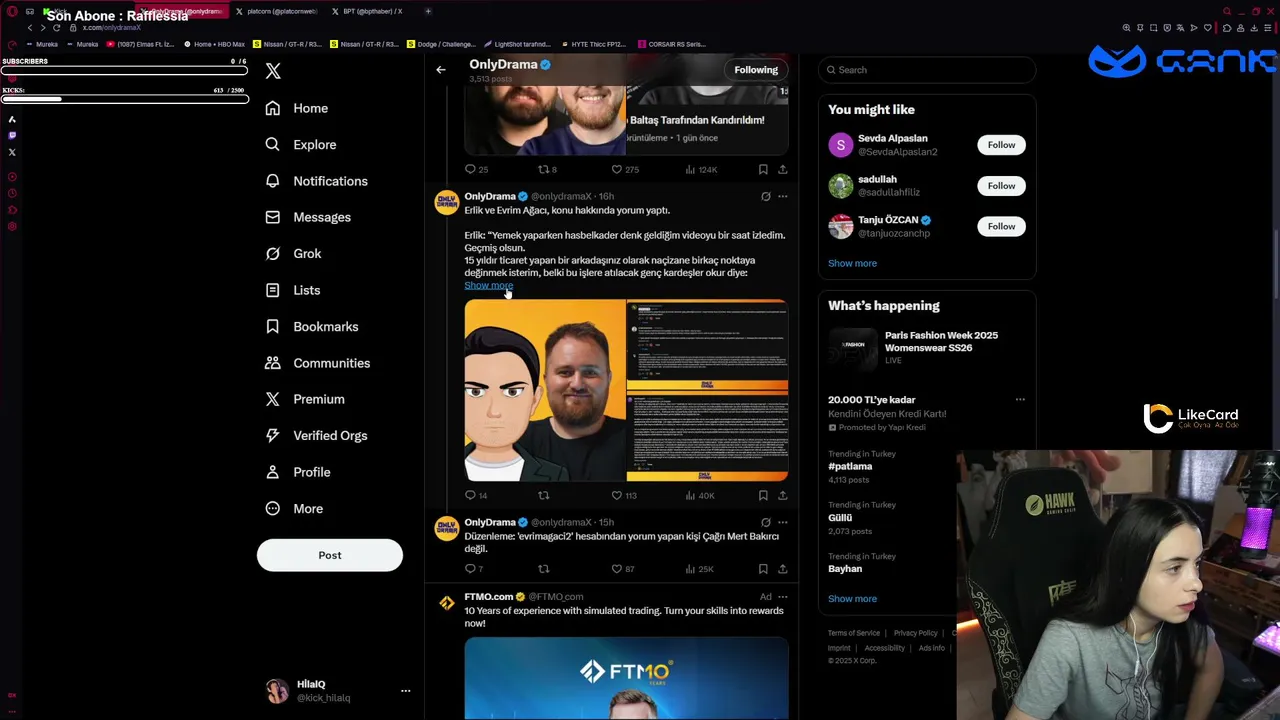Open more options on the FTMO.com ad

782,597
